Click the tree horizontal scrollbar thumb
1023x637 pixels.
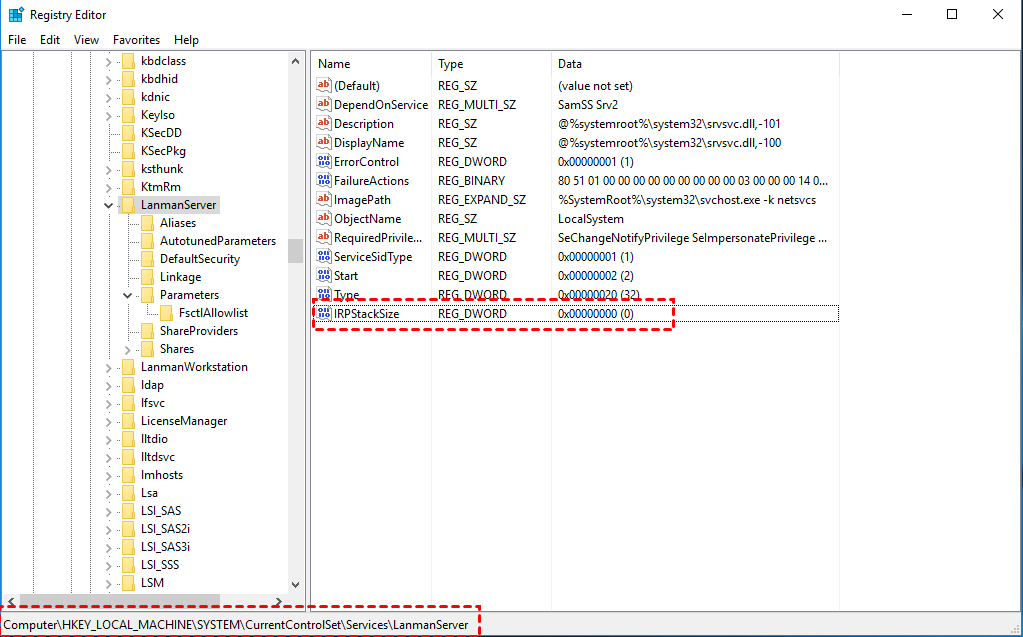(x=120, y=602)
